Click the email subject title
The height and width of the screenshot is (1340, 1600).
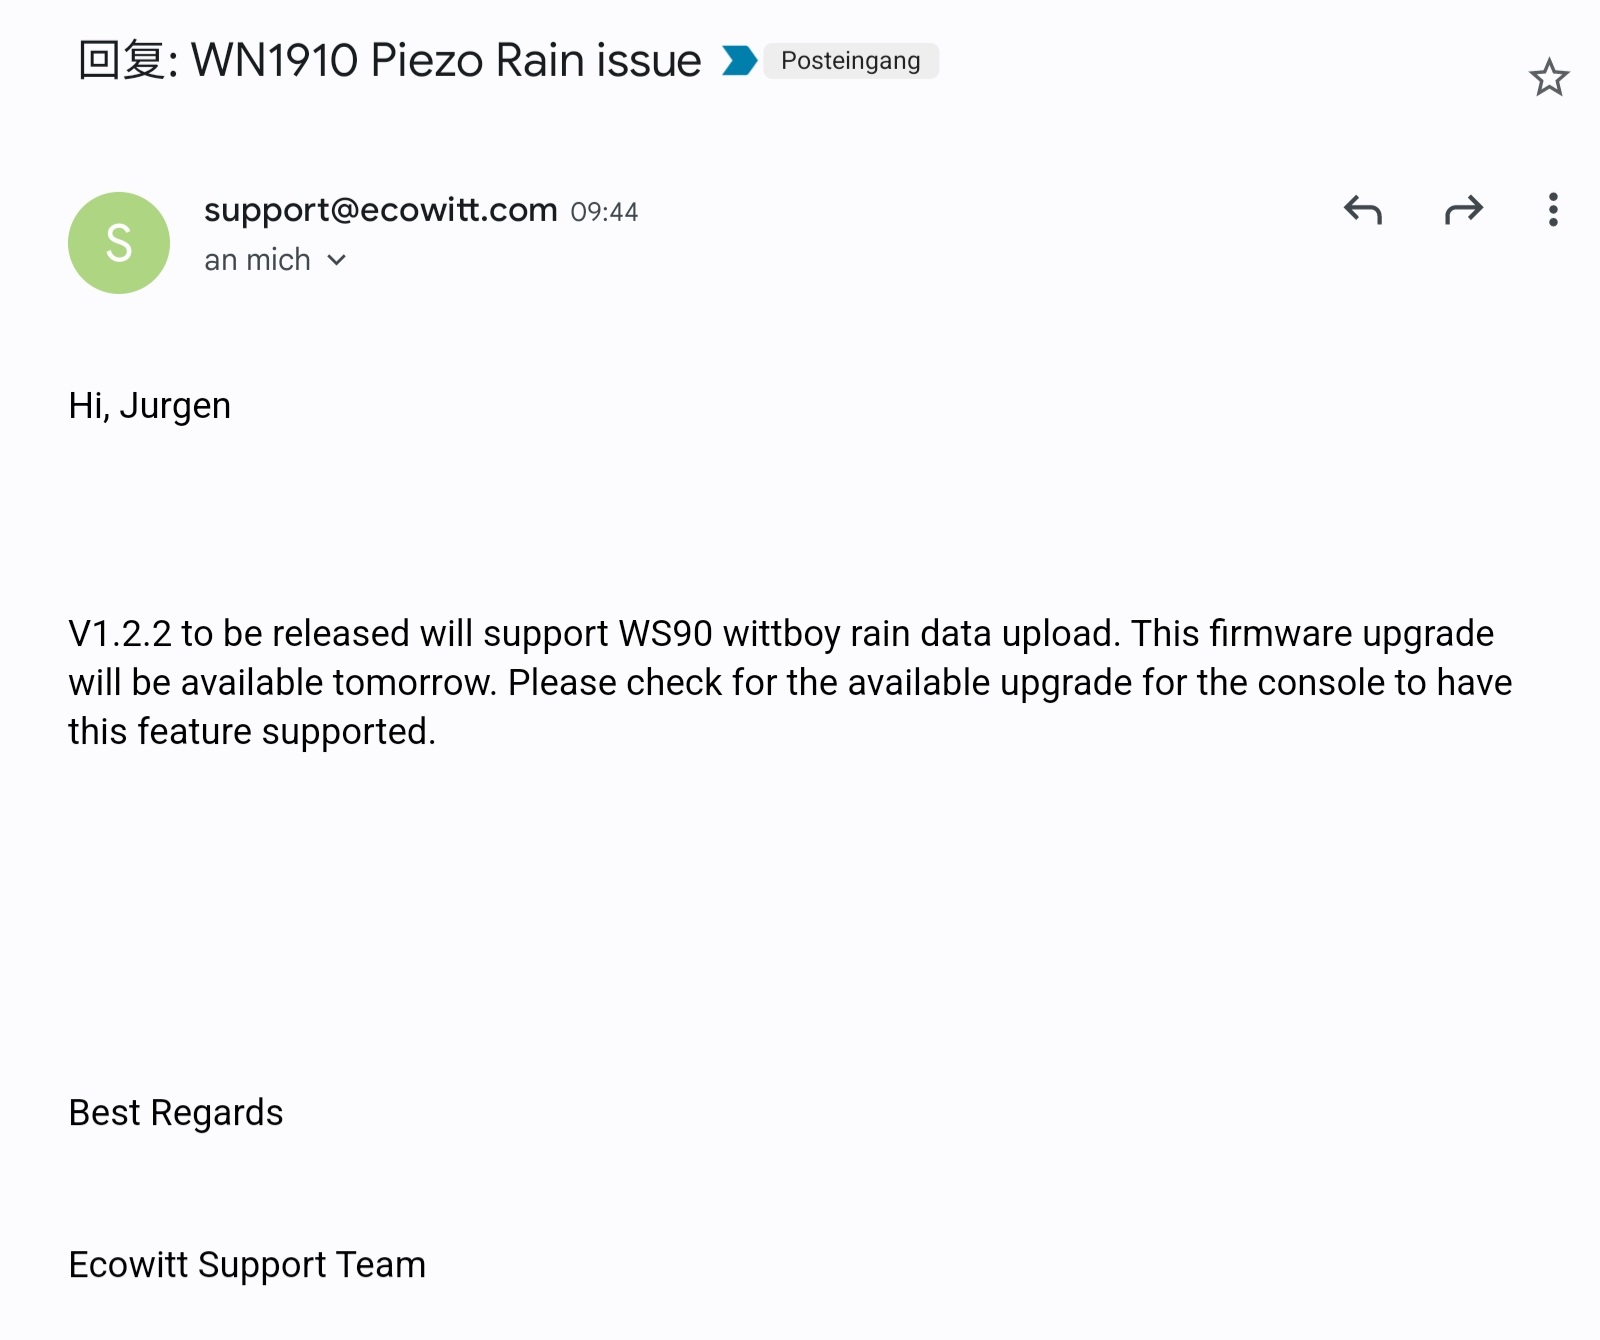390,60
